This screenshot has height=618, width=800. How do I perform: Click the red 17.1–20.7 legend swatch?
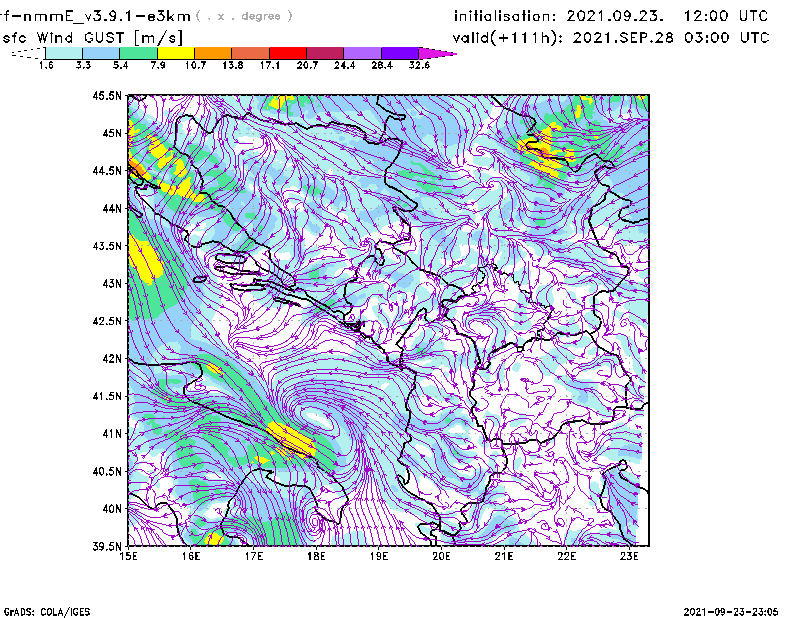[288, 53]
